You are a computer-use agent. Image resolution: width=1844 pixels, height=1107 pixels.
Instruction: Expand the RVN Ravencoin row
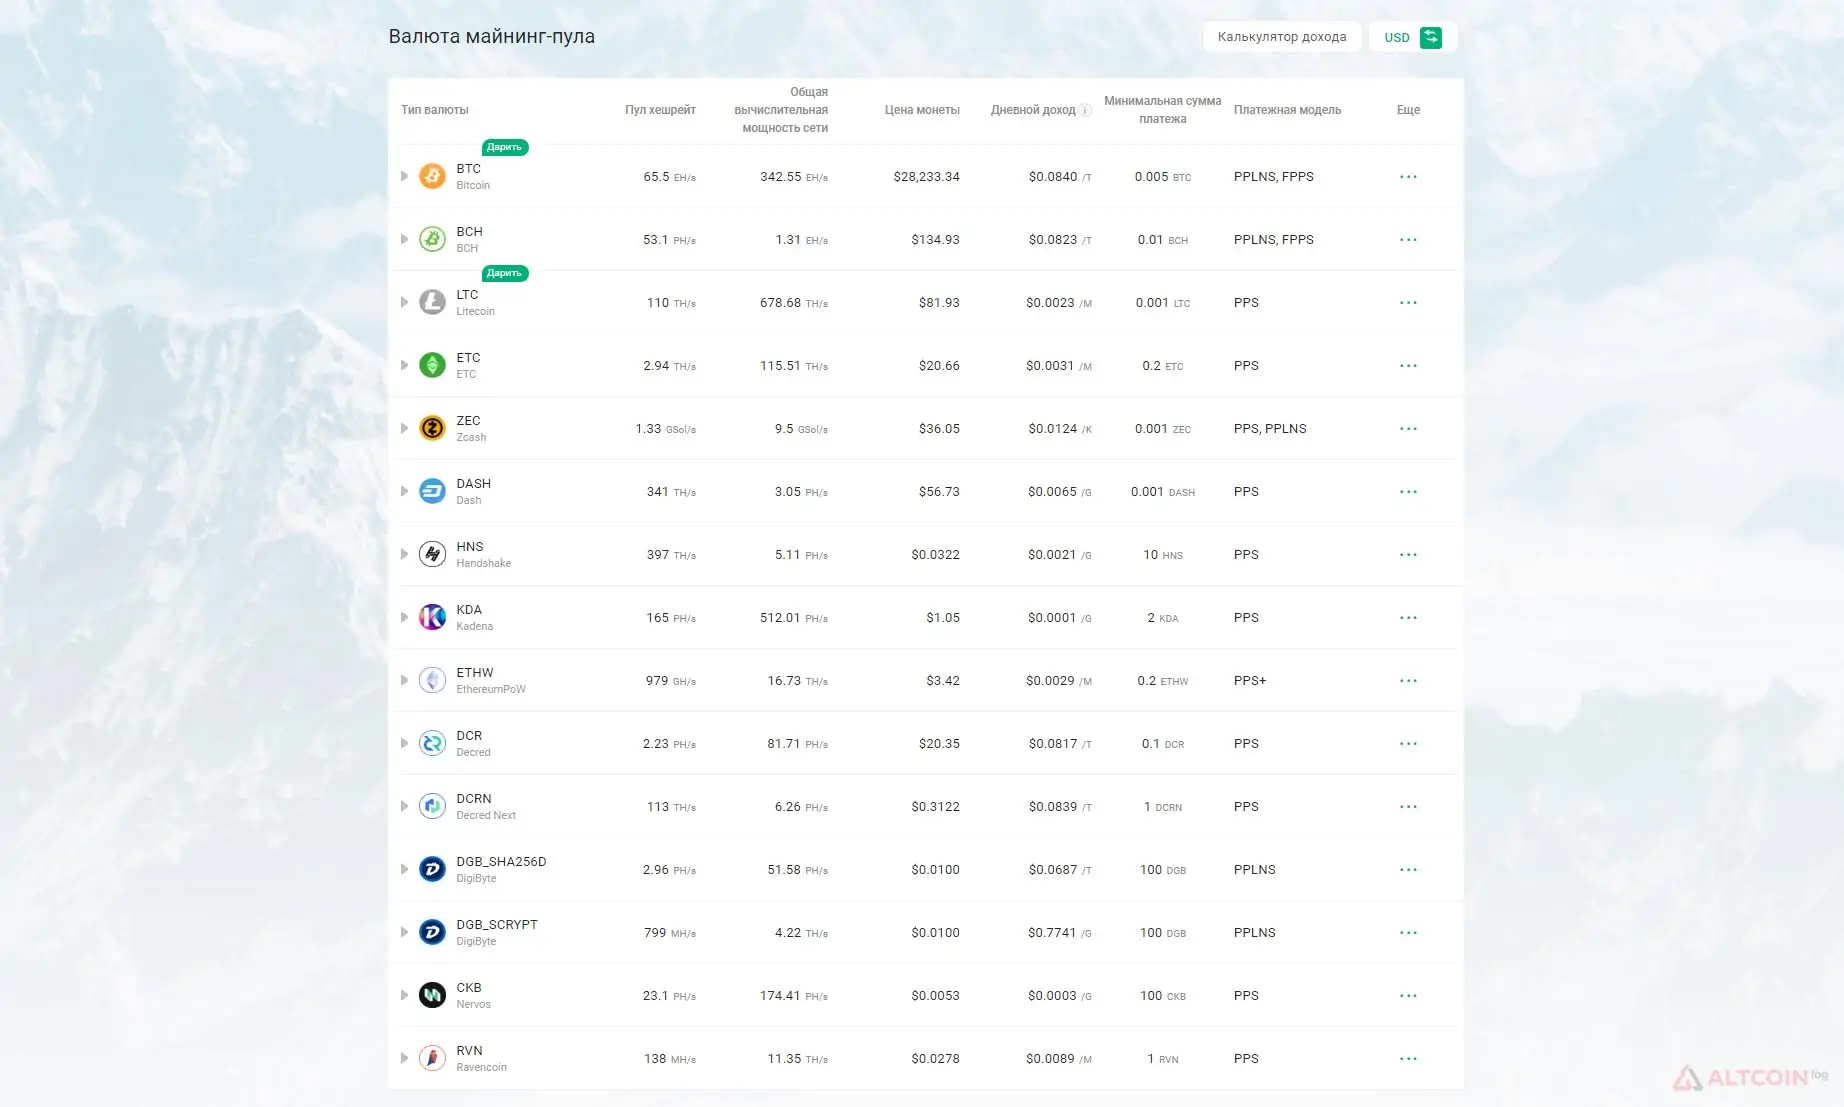(x=404, y=1058)
